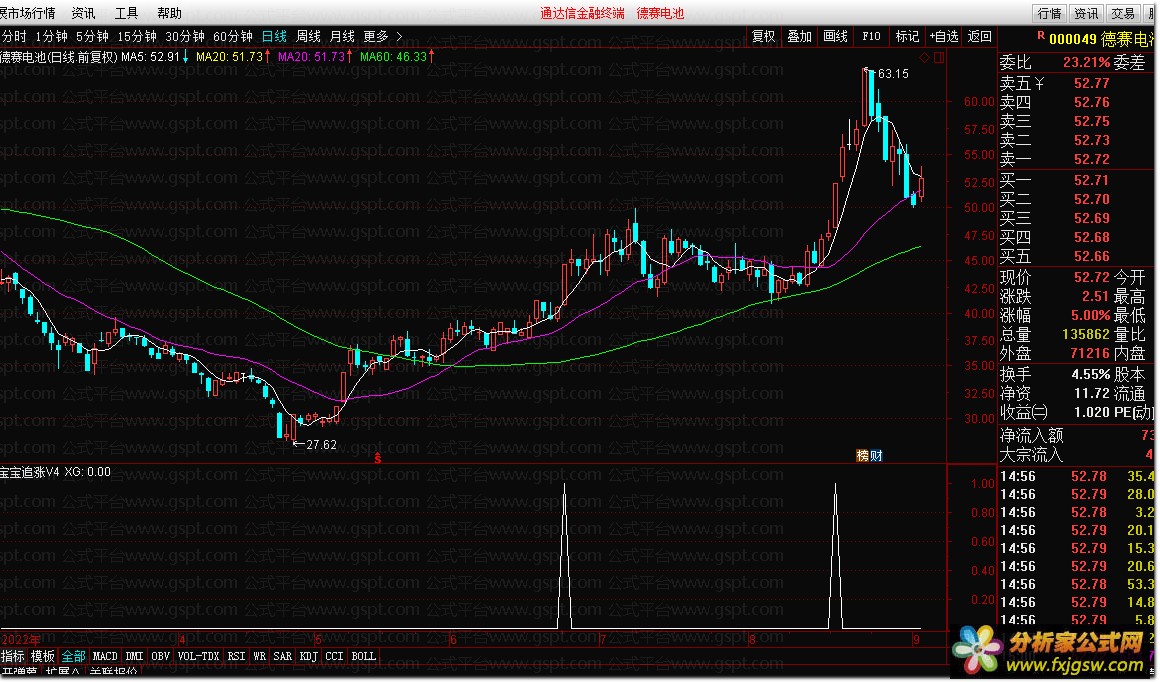Switch to 分时 intraday view
This screenshot has height=682, width=1160.
[x=14, y=36]
